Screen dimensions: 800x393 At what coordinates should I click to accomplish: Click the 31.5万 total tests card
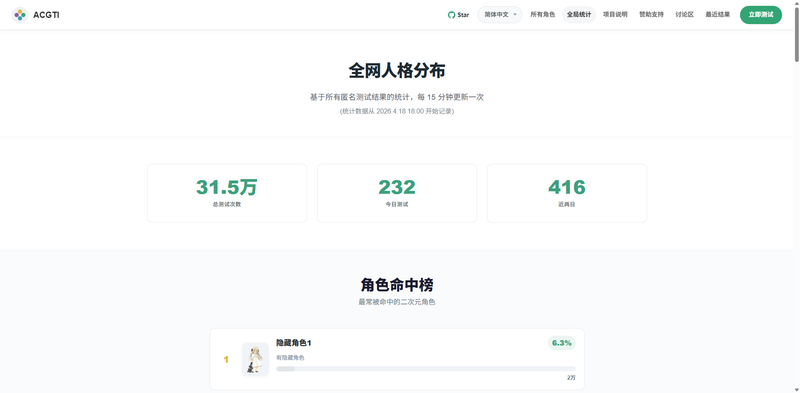point(227,193)
